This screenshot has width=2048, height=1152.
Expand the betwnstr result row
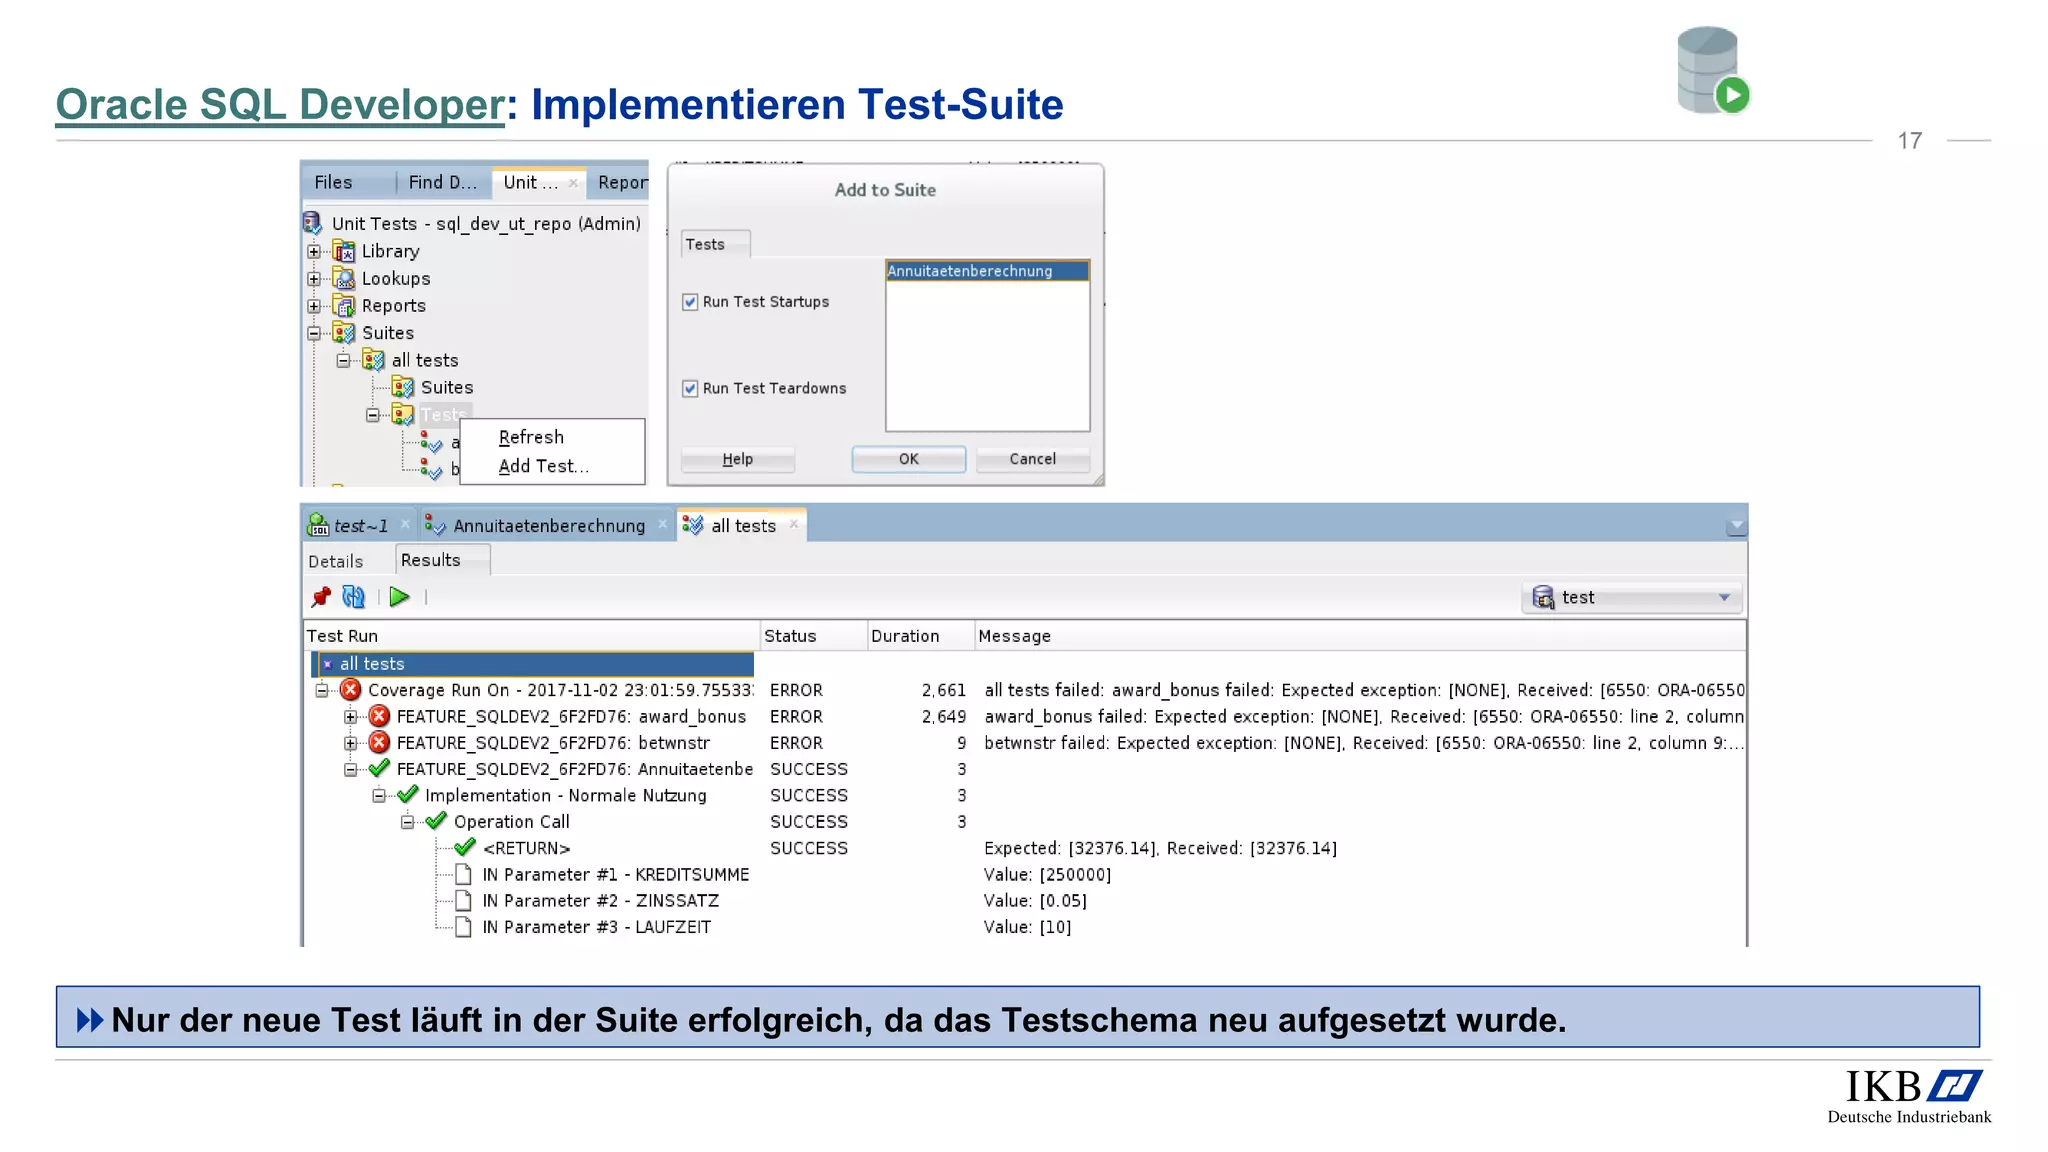pyautogui.click(x=350, y=743)
